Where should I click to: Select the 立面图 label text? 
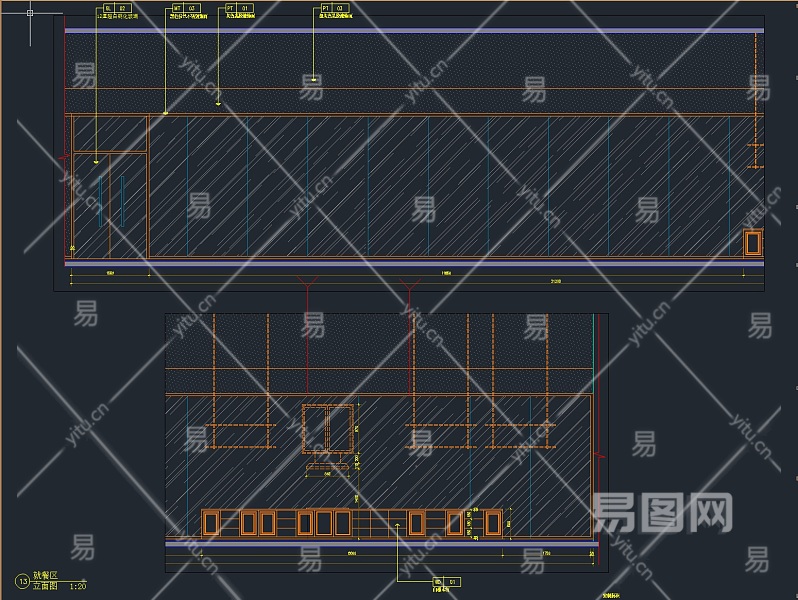click(x=46, y=586)
